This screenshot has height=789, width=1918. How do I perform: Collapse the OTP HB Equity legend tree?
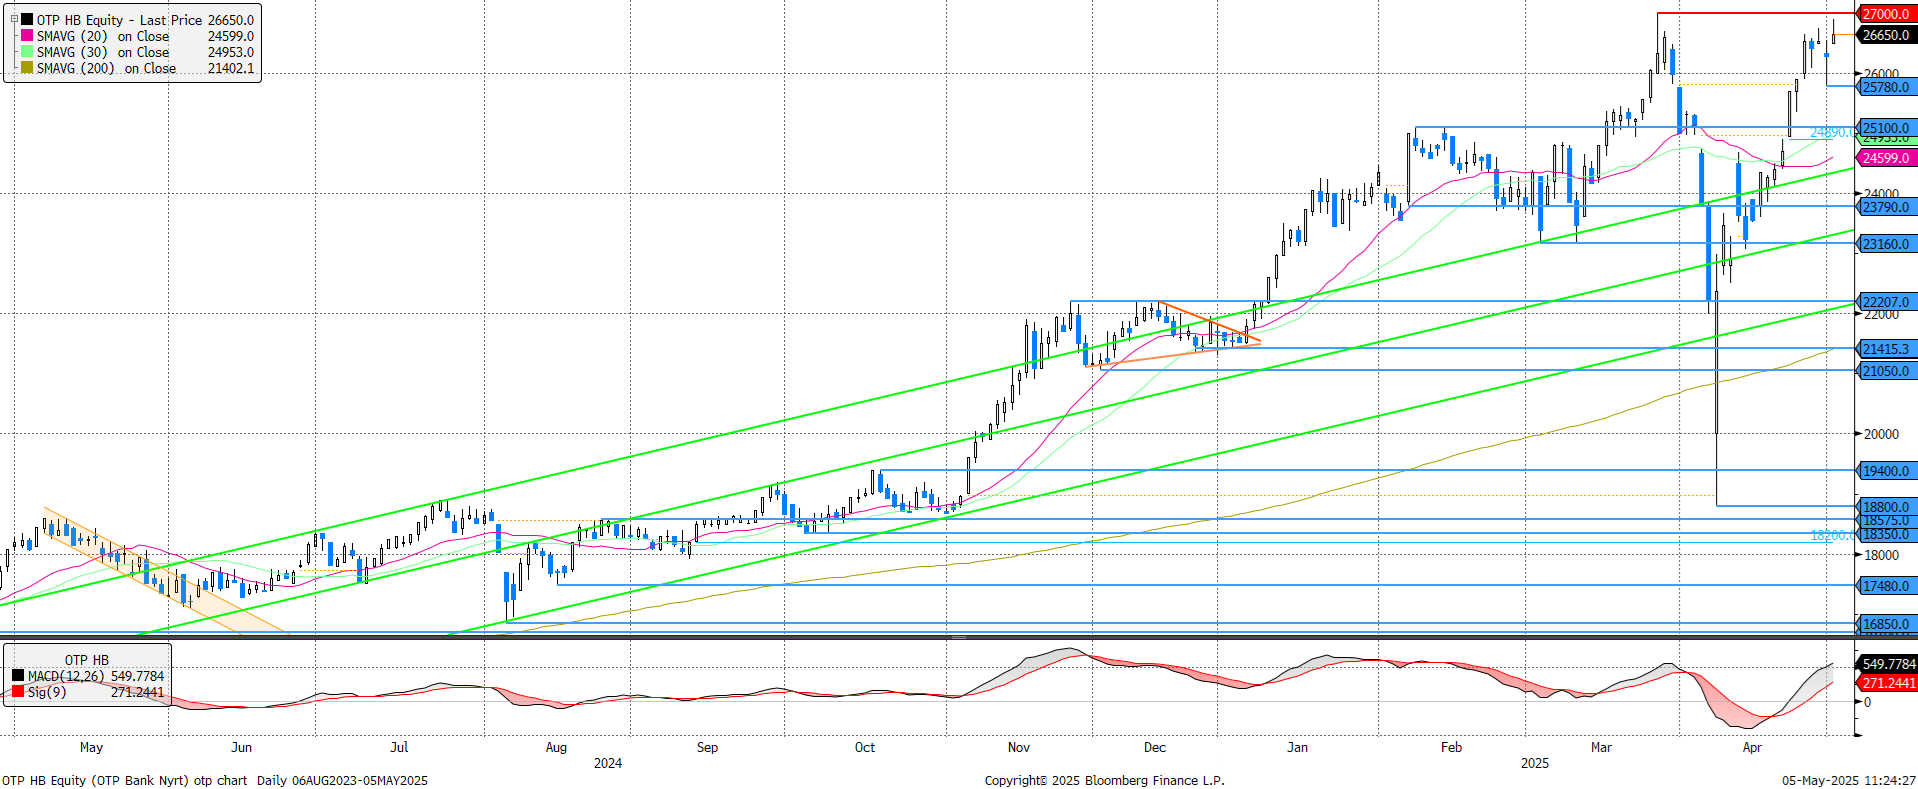coord(14,19)
